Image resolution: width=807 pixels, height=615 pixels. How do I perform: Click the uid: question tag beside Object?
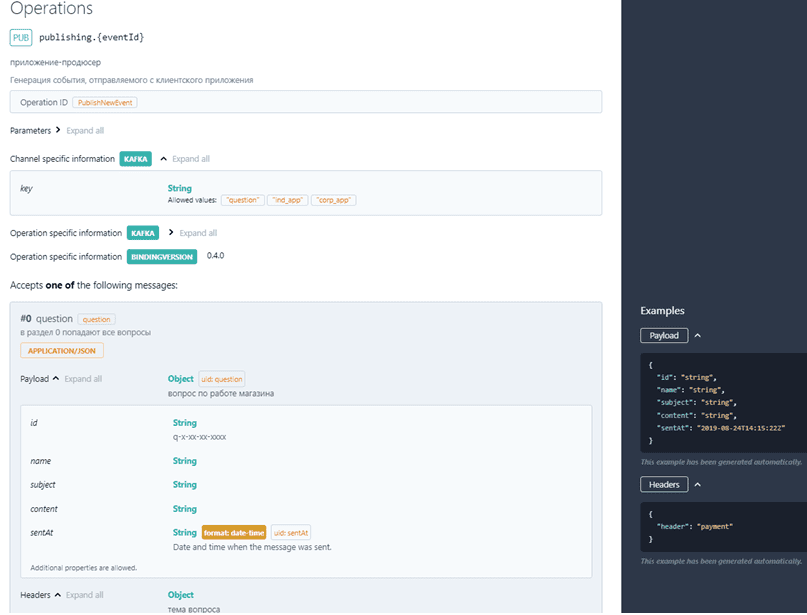pos(221,379)
